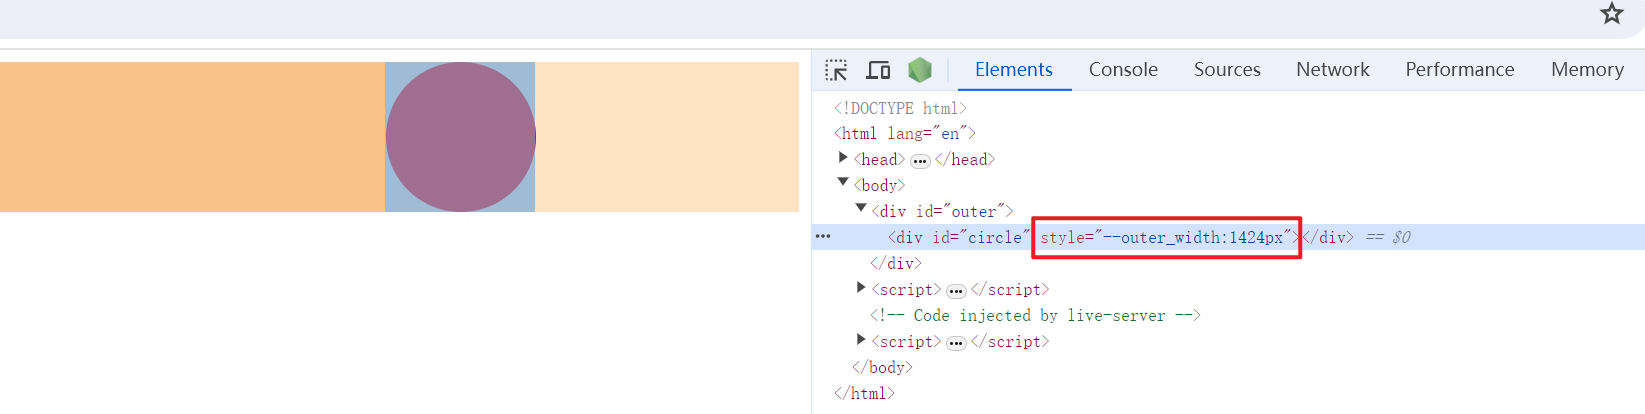This screenshot has height=414, width=1645.
Task: Select the div id circle element row
Action: 1228,237
